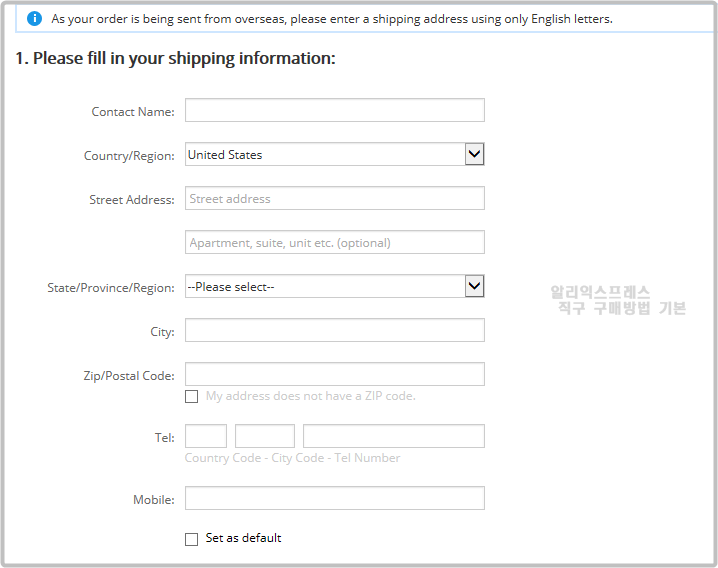The height and width of the screenshot is (568, 718).
Task: Click the Zip/Postal Code input field
Action: click(335, 374)
